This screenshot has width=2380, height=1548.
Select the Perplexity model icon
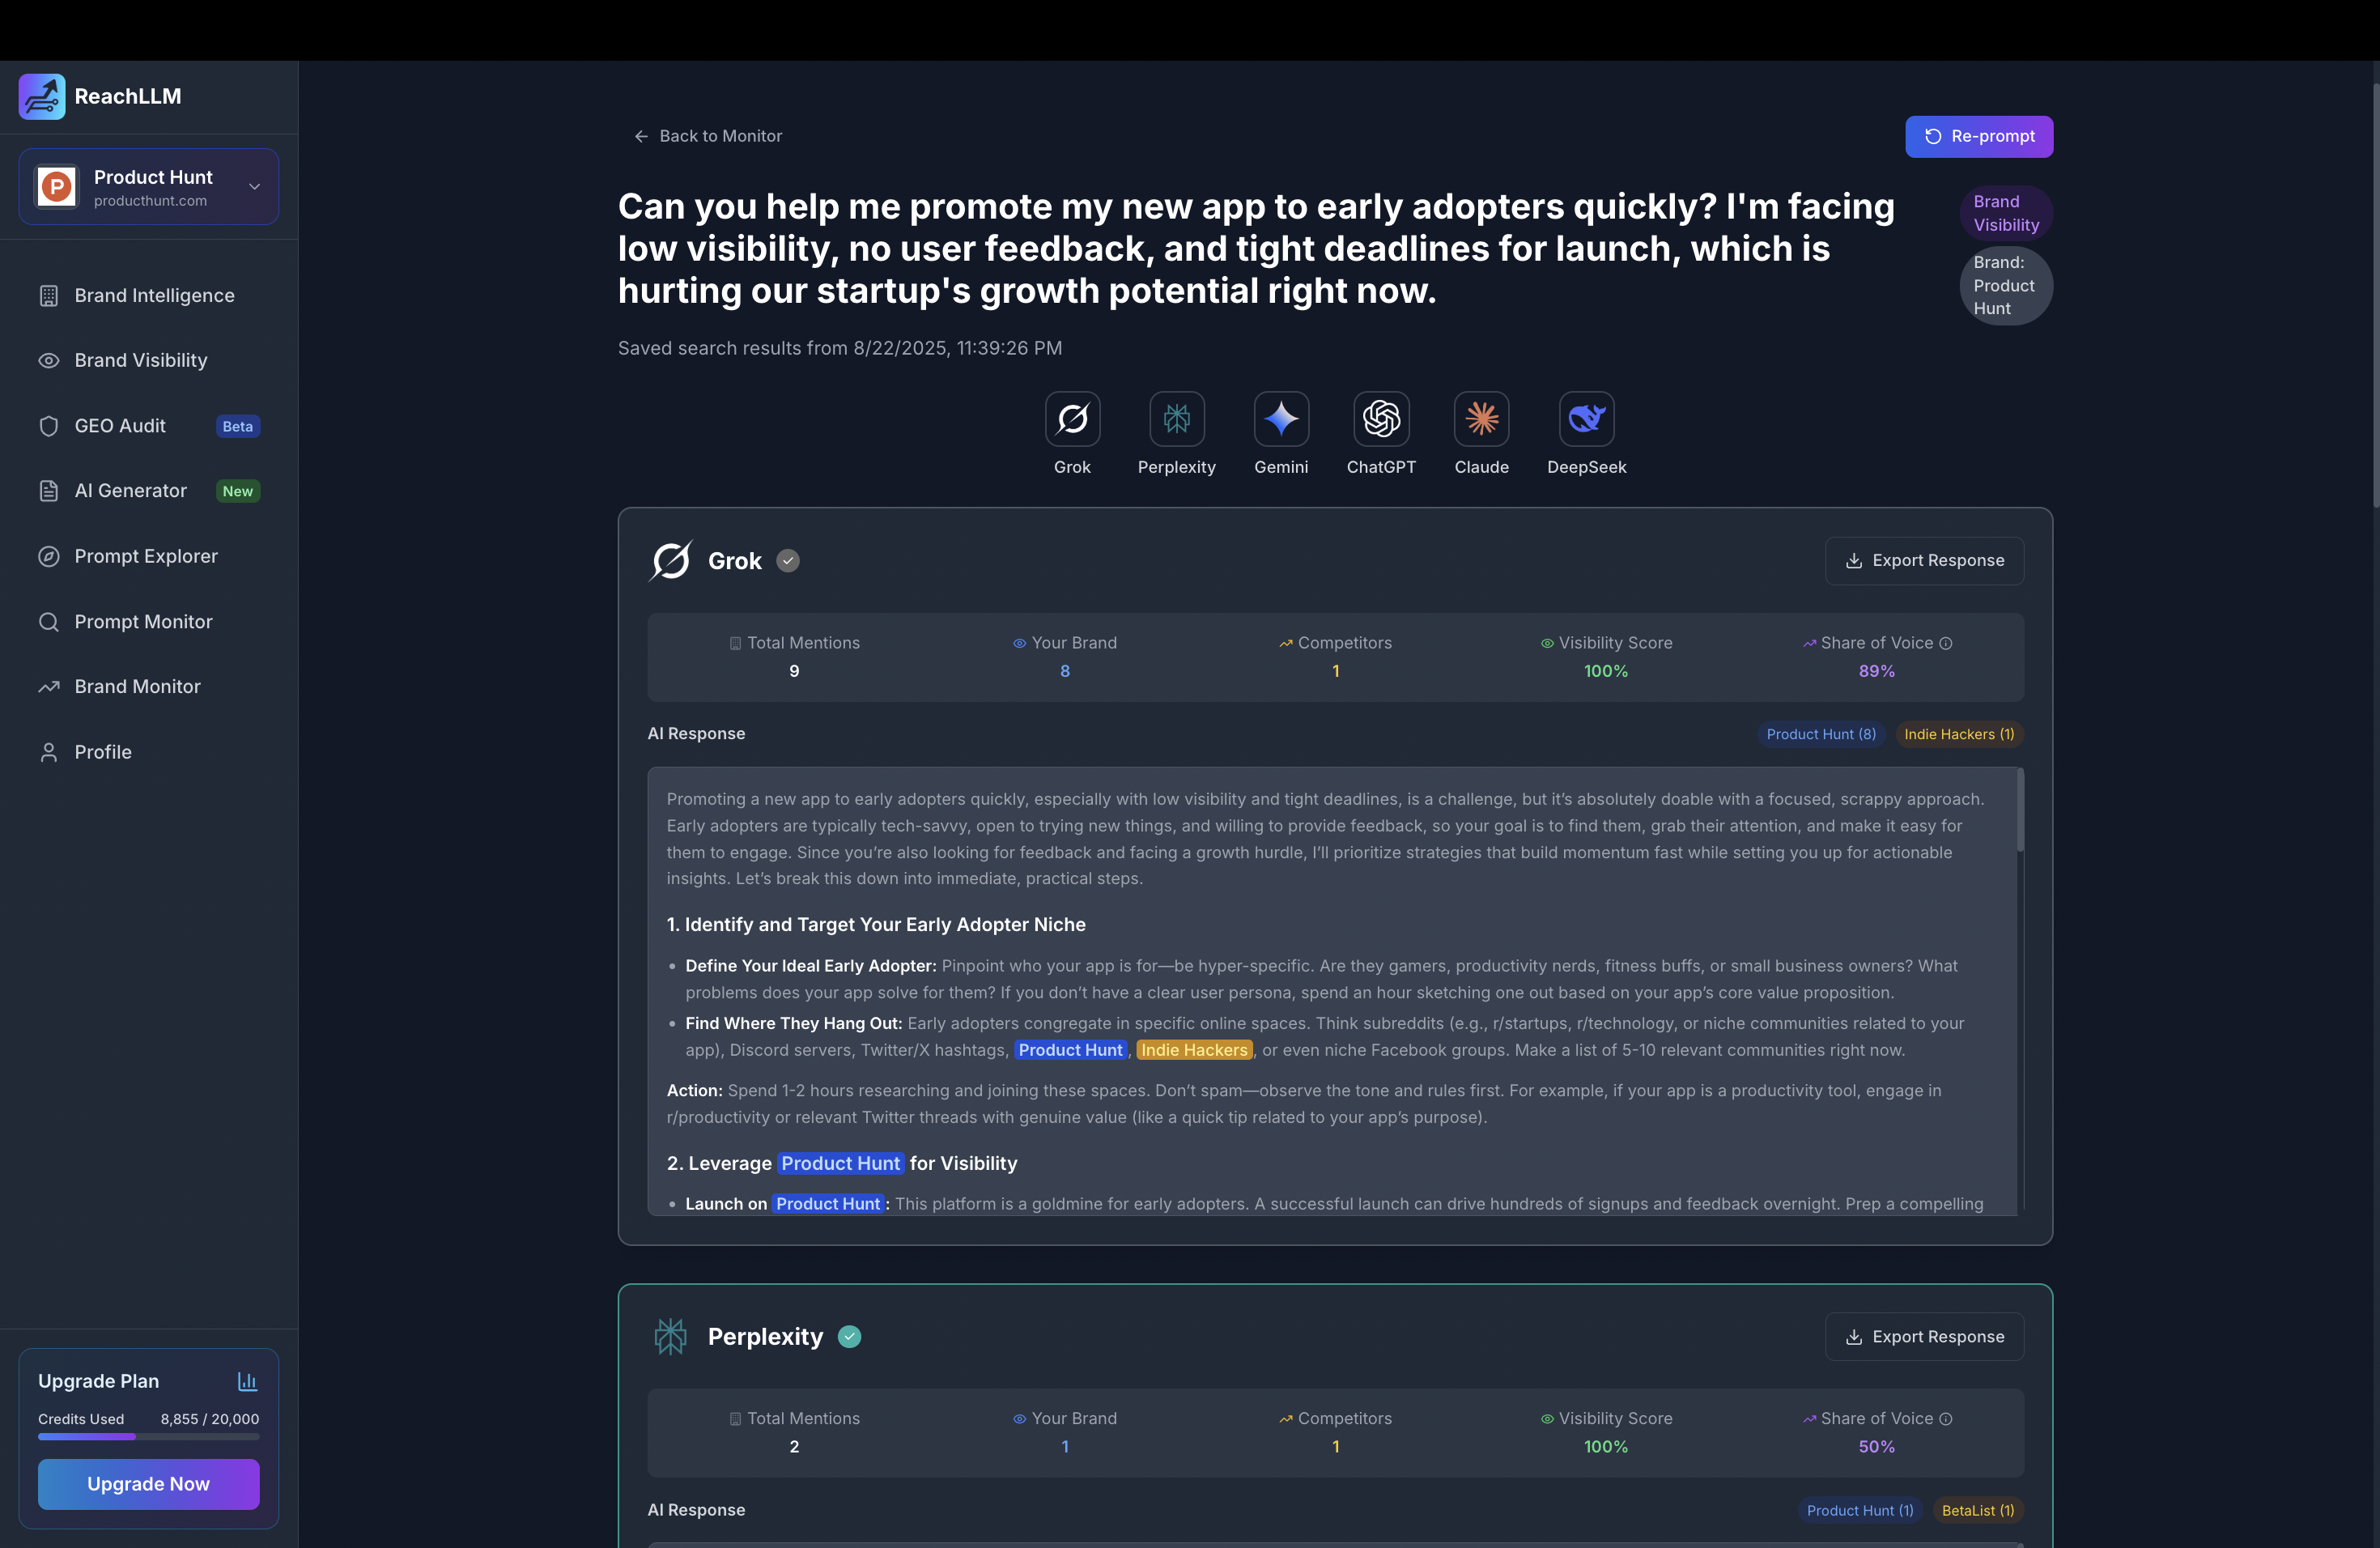click(x=1176, y=418)
